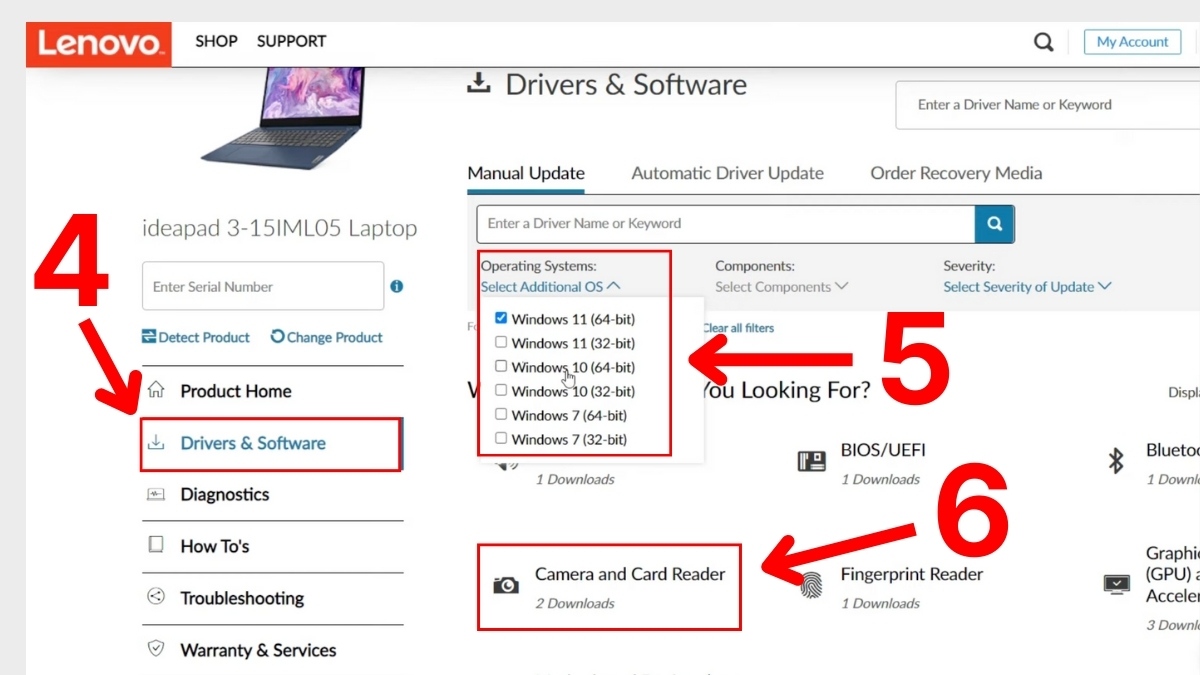Image resolution: width=1200 pixels, height=675 pixels.
Task: Click the top-right driver keyword search box
Action: (x=1047, y=105)
